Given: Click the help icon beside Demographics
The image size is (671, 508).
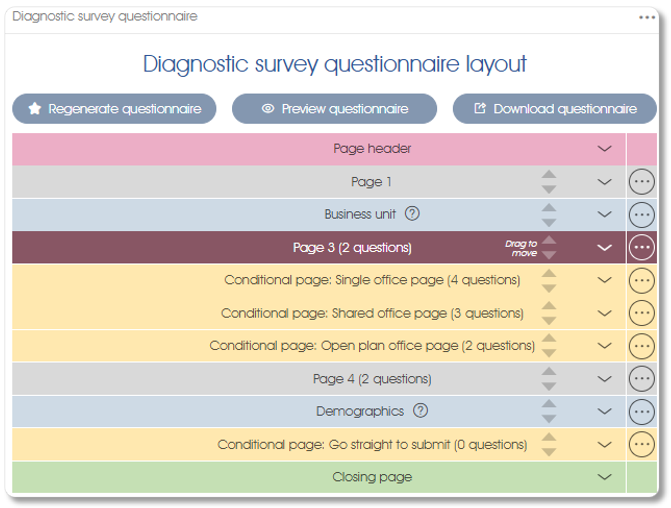Looking at the screenshot, I should point(420,410).
